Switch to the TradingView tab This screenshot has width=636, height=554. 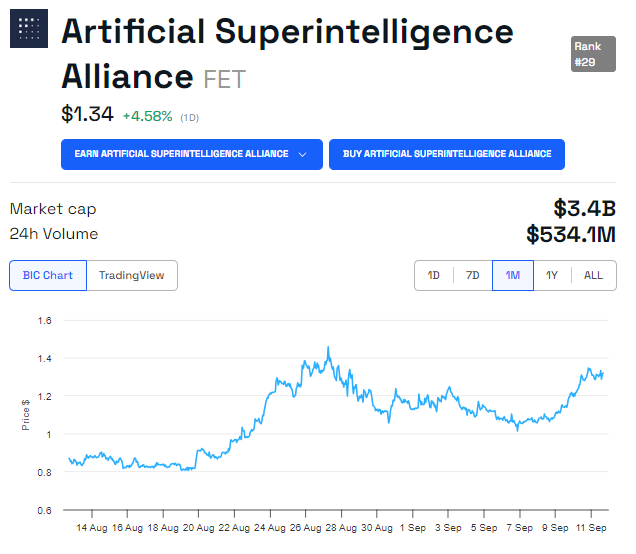[132, 275]
